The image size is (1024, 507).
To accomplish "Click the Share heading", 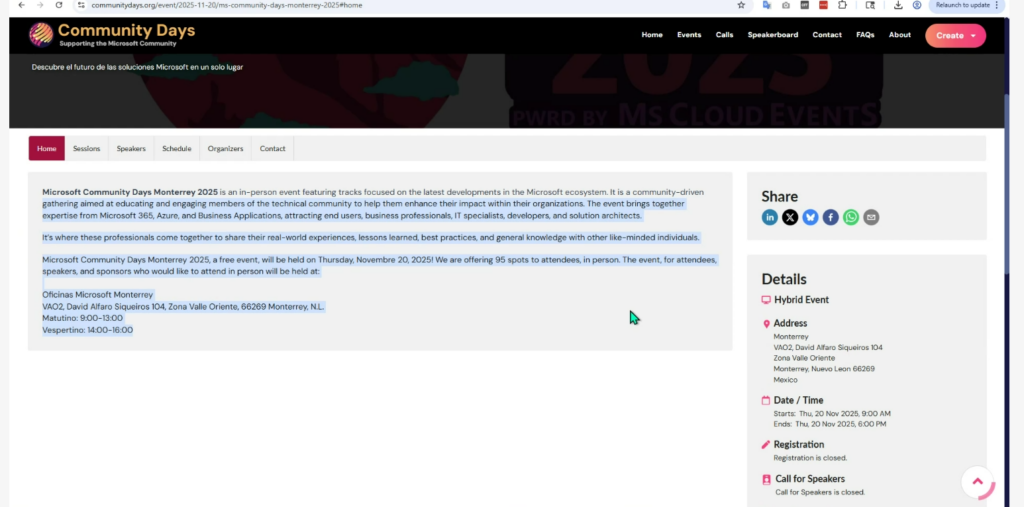I will click(779, 197).
